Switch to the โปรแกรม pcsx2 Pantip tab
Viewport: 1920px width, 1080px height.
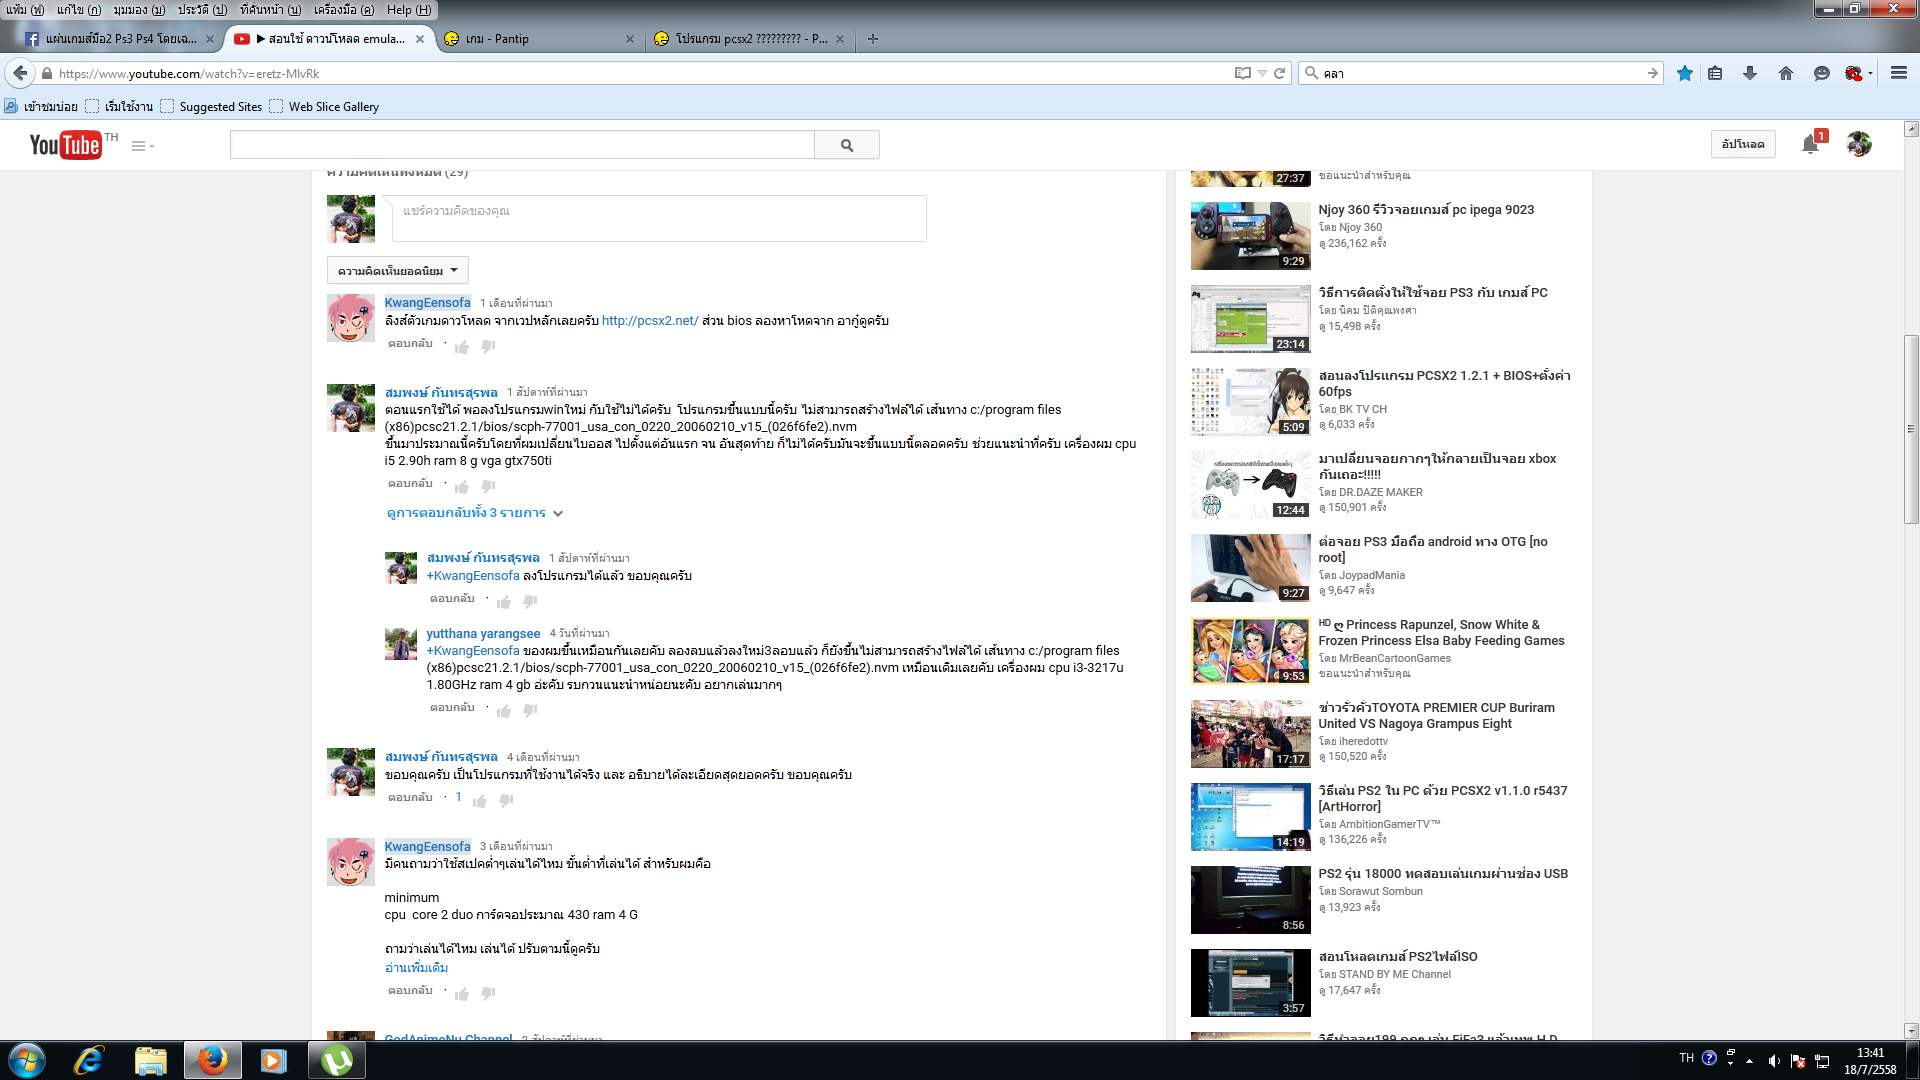tap(750, 39)
